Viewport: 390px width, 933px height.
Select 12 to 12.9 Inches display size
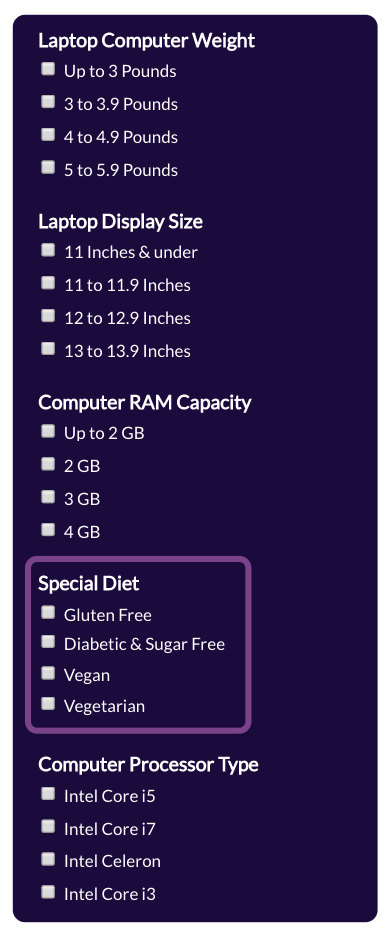click(48, 316)
